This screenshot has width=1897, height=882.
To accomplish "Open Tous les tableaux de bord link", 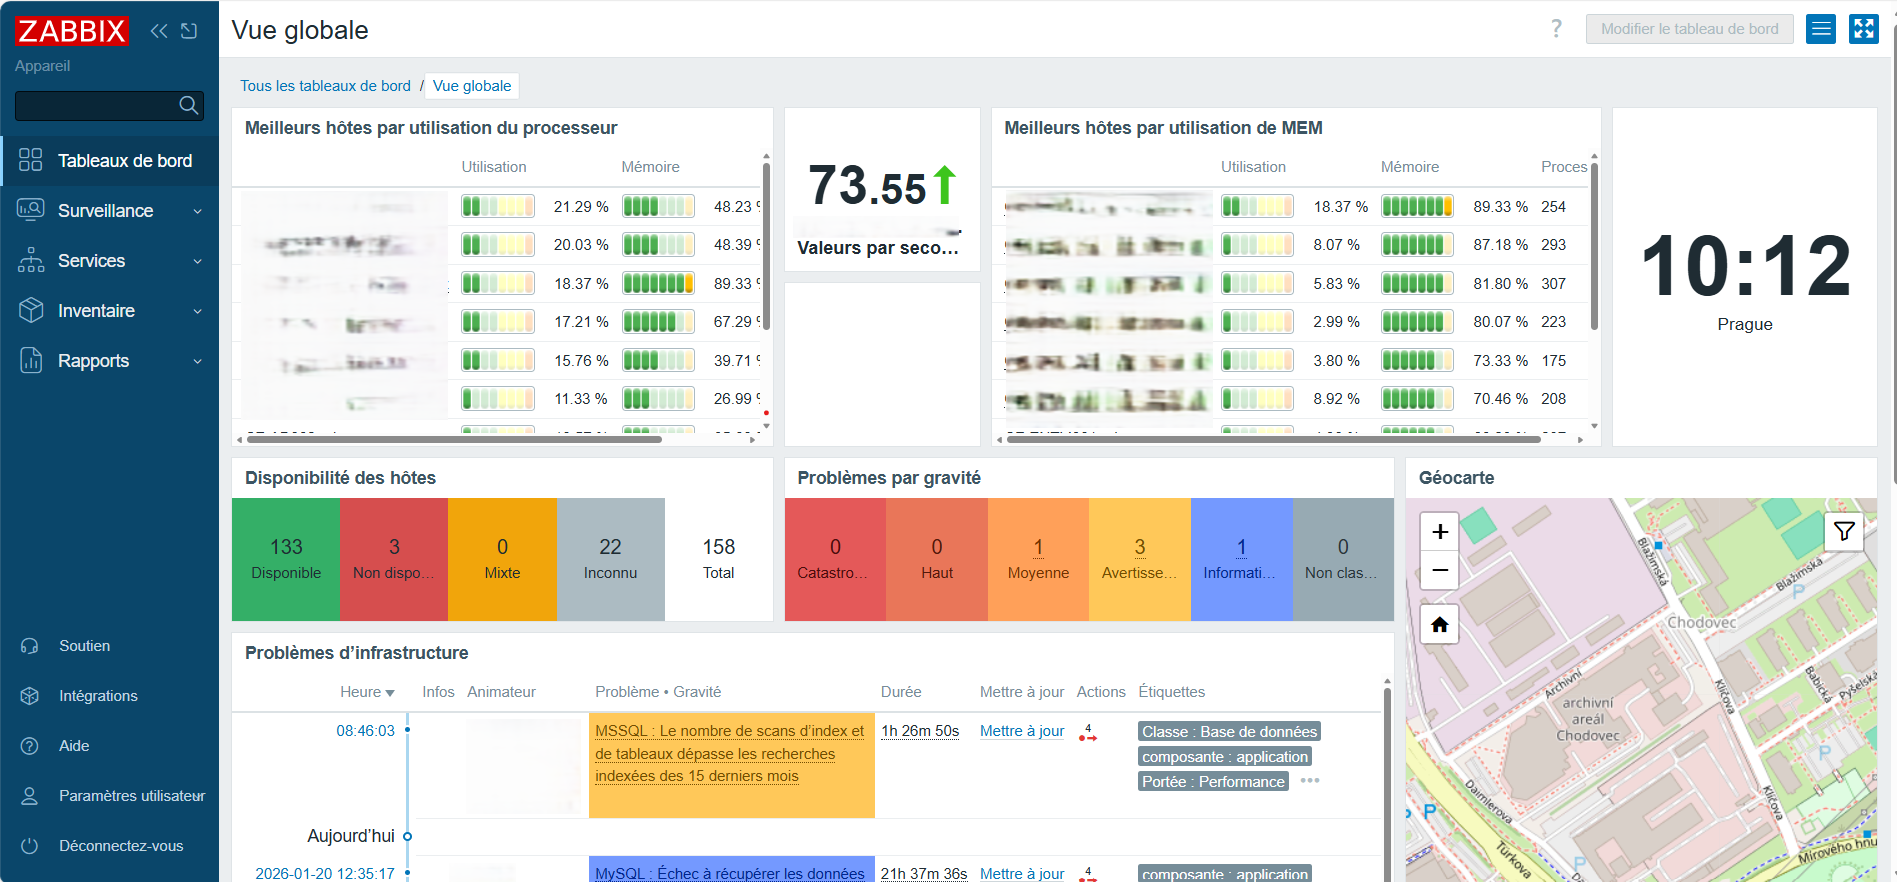I will [325, 86].
